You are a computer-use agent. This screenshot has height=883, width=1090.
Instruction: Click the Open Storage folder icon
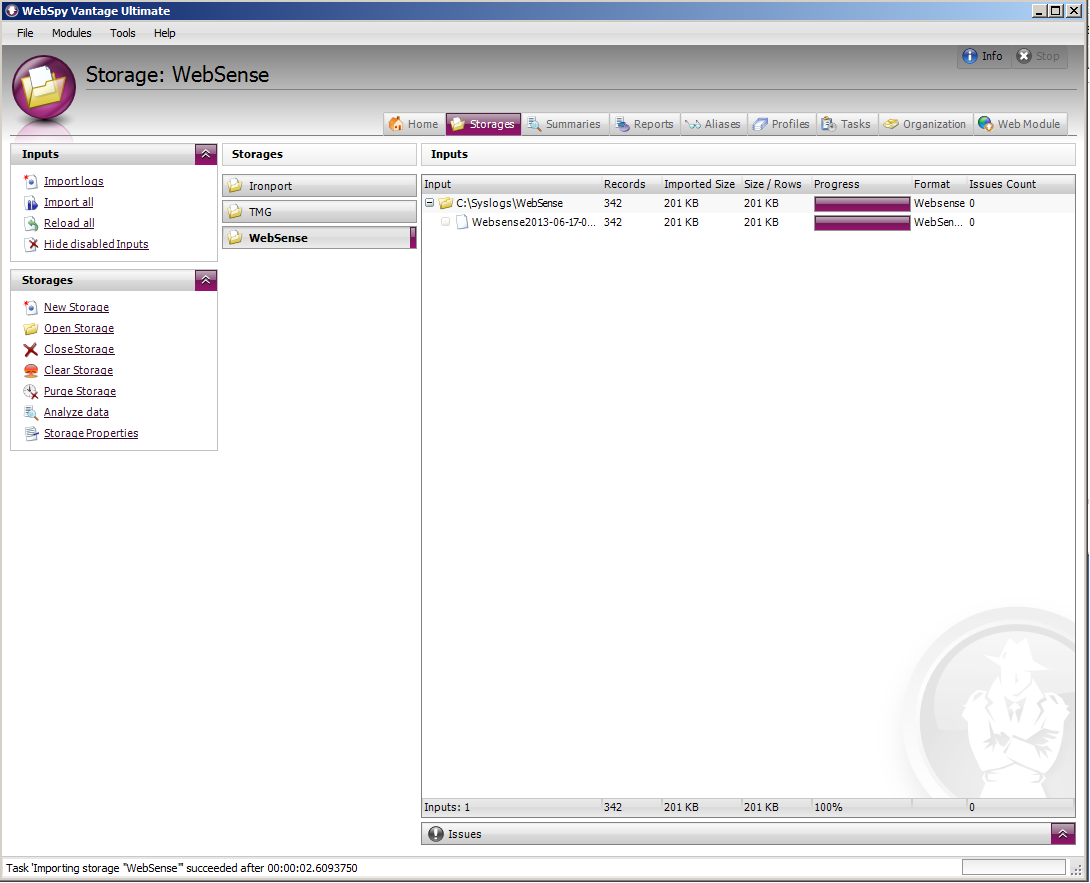point(31,328)
